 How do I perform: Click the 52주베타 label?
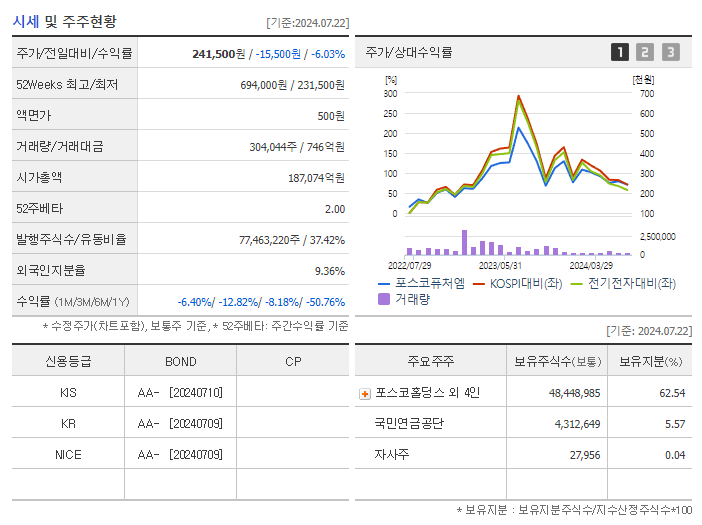click(x=39, y=209)
